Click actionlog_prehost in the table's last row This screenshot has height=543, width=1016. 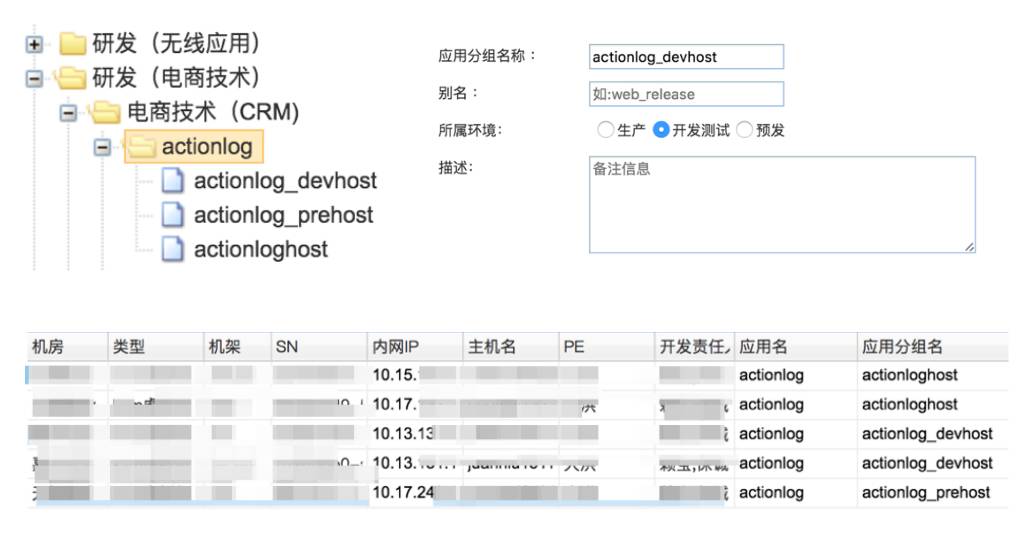[925, 492]
